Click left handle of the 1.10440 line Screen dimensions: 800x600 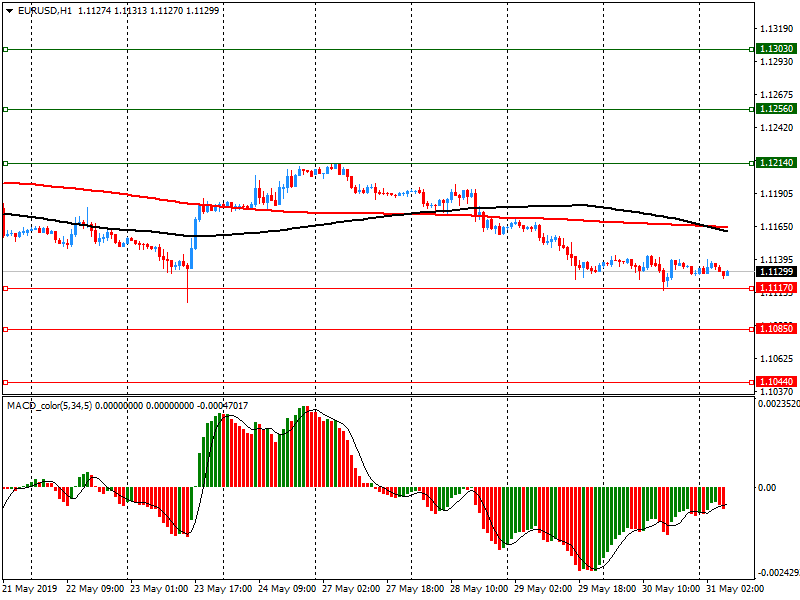[x=5, y=382]
